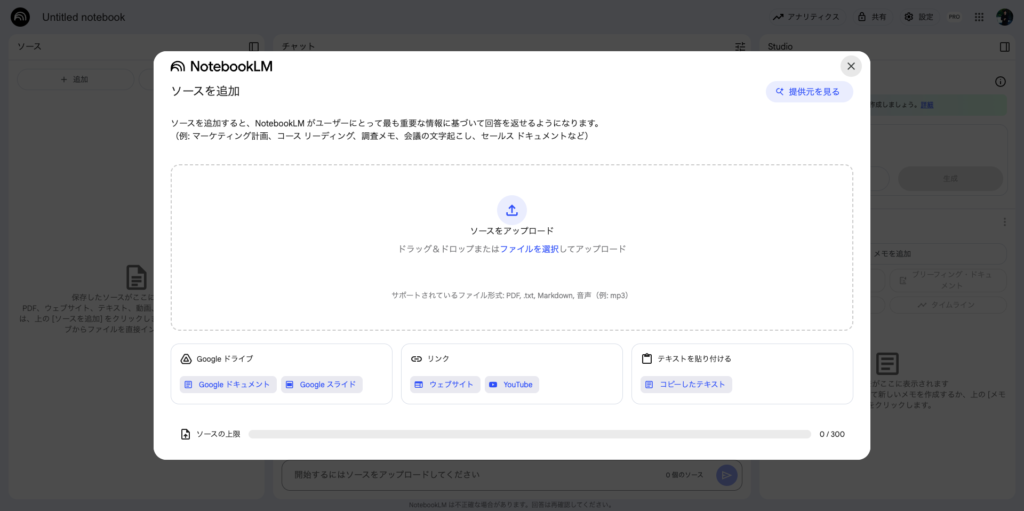Select コピーしたテキスト option
The image size is (1024, 511).
tap(686, 385)
